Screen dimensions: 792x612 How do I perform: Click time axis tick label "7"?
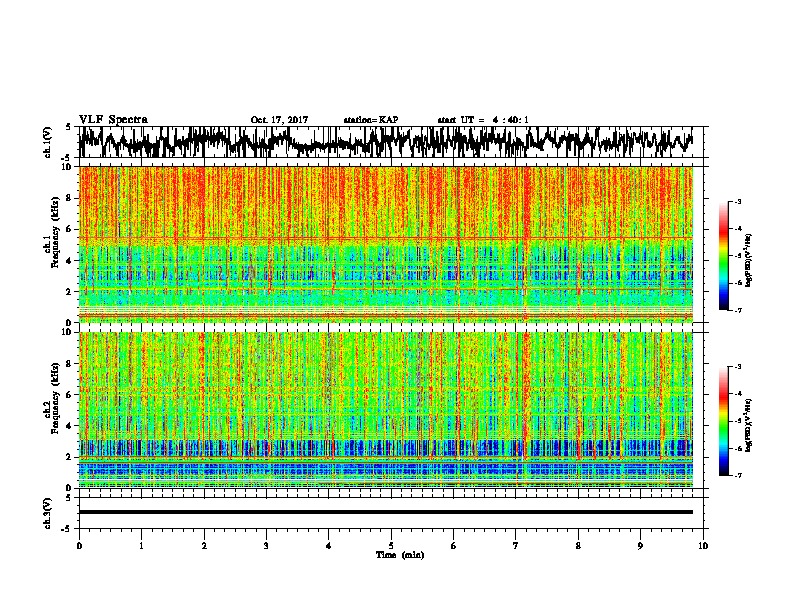coord(516,546)
